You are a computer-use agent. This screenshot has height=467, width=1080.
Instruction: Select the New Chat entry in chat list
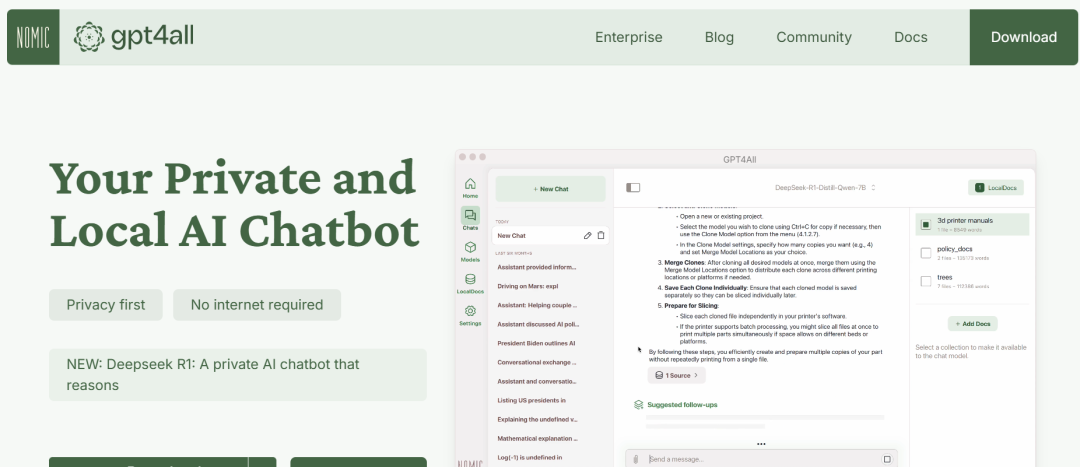tap(550, 236)
